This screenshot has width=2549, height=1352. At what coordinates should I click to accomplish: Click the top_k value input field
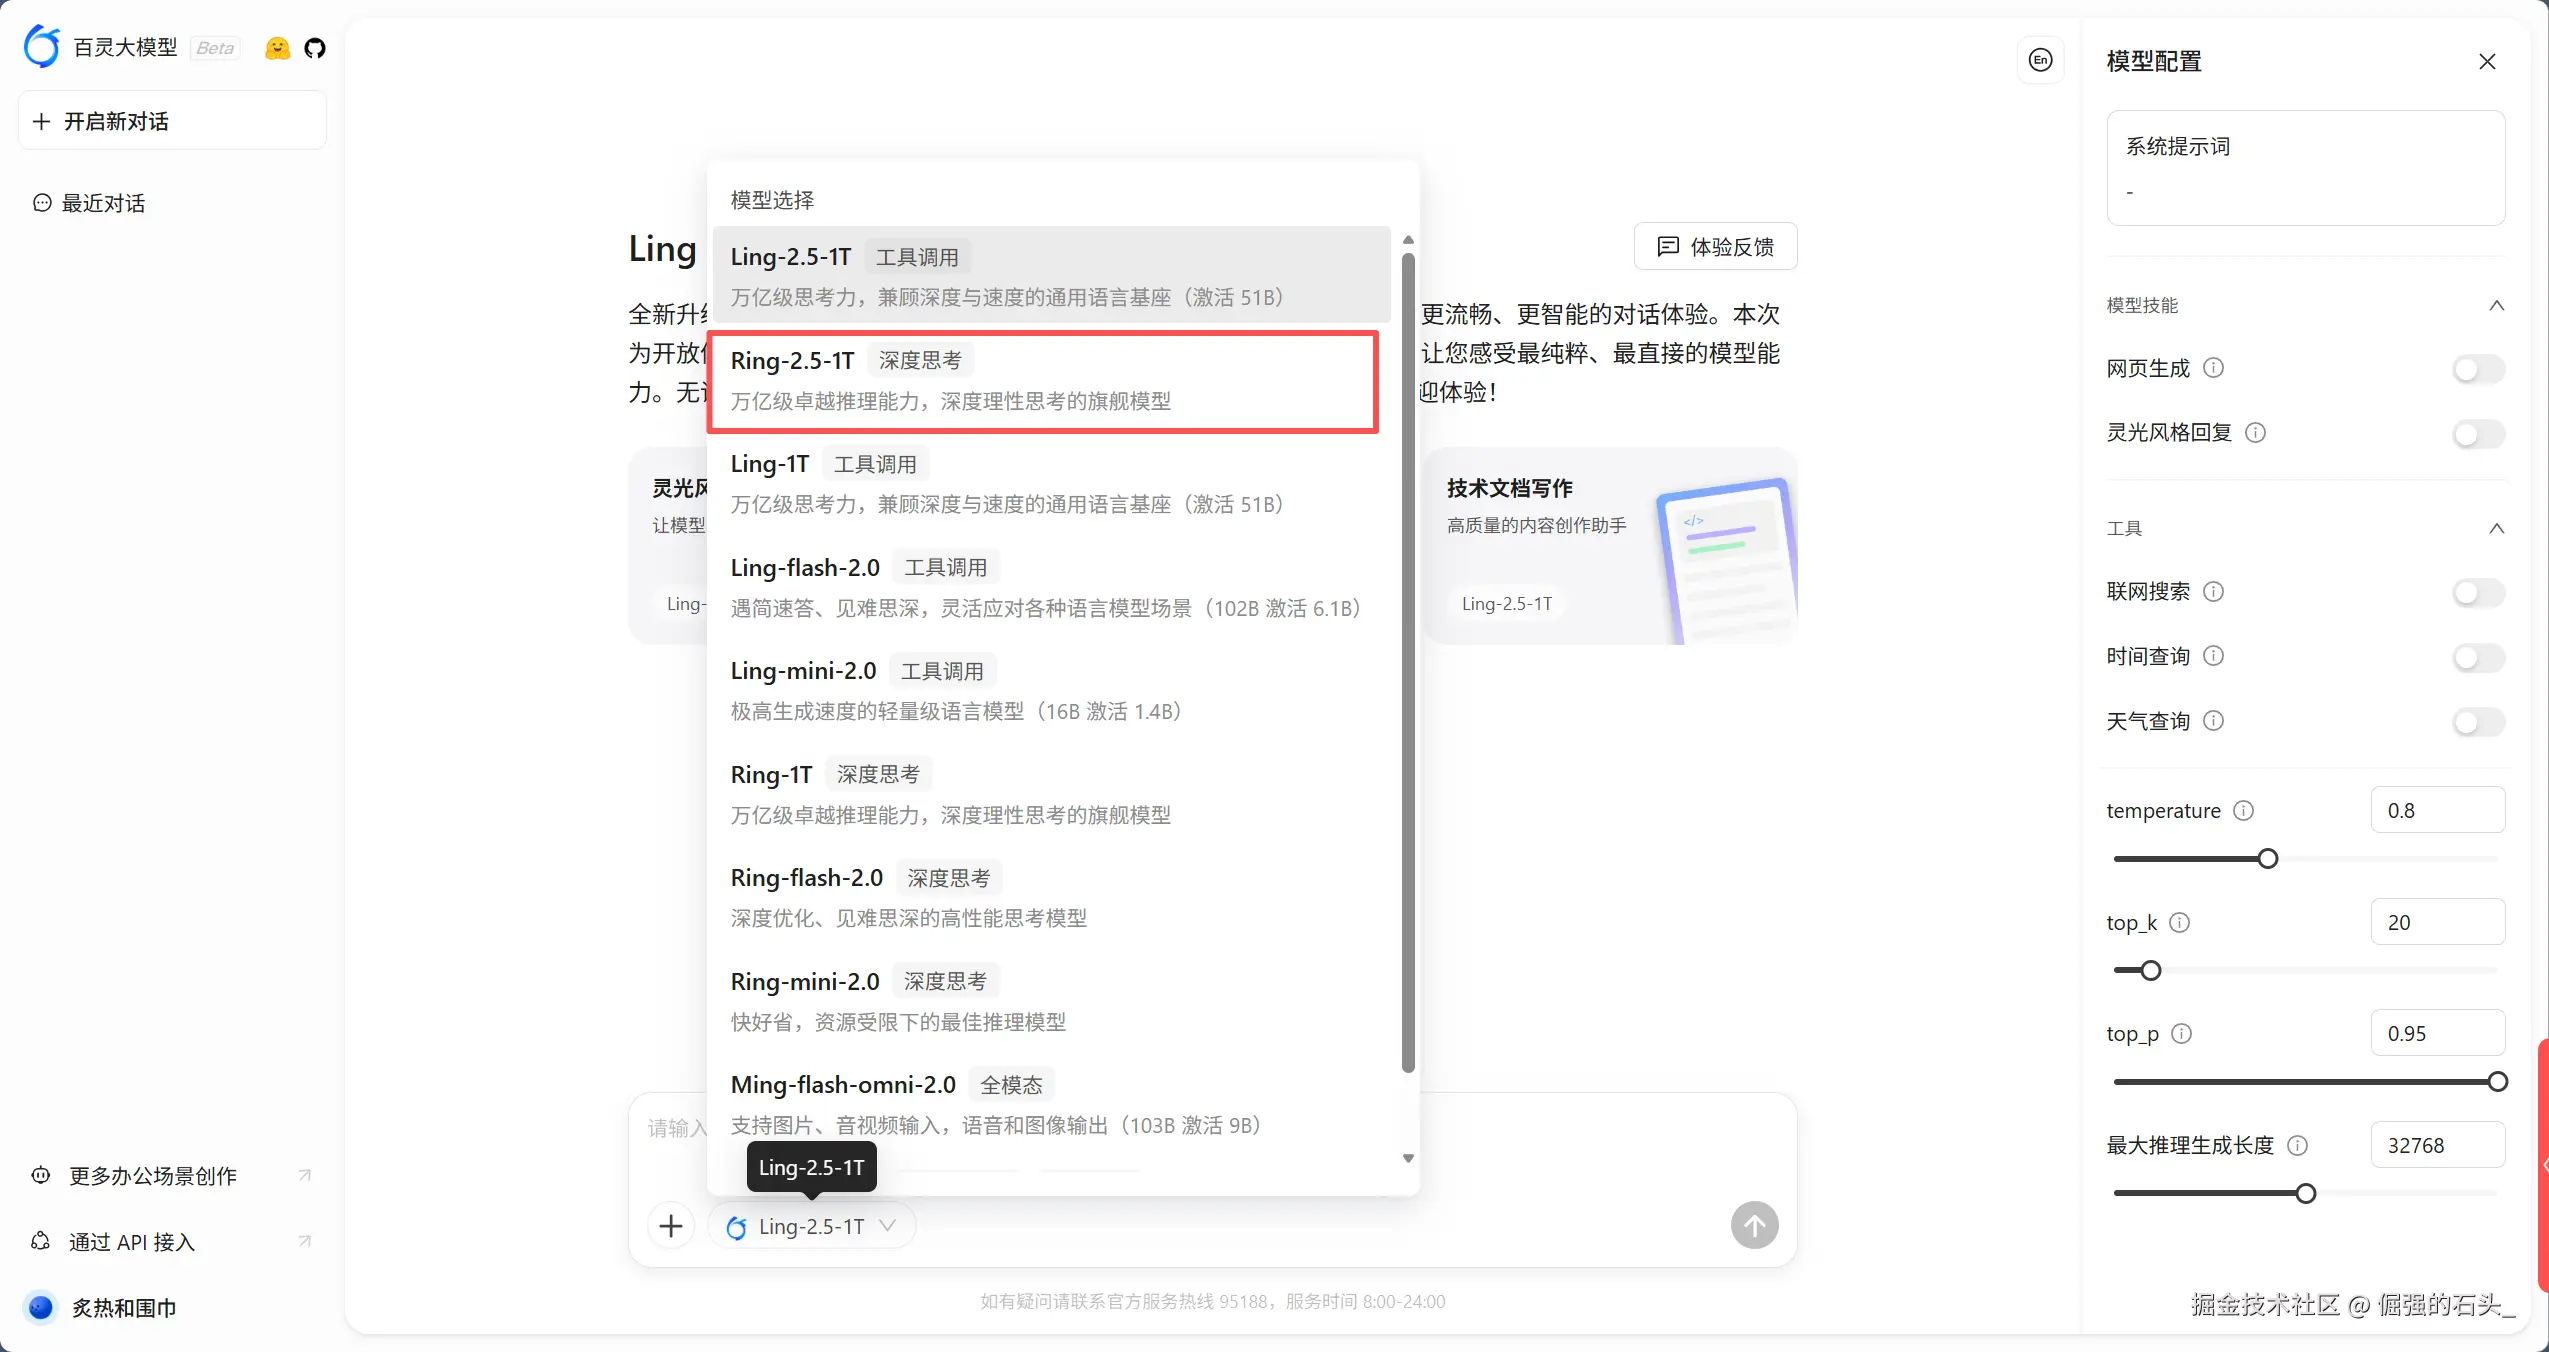pyautogui.click(x=2436, y=922)
